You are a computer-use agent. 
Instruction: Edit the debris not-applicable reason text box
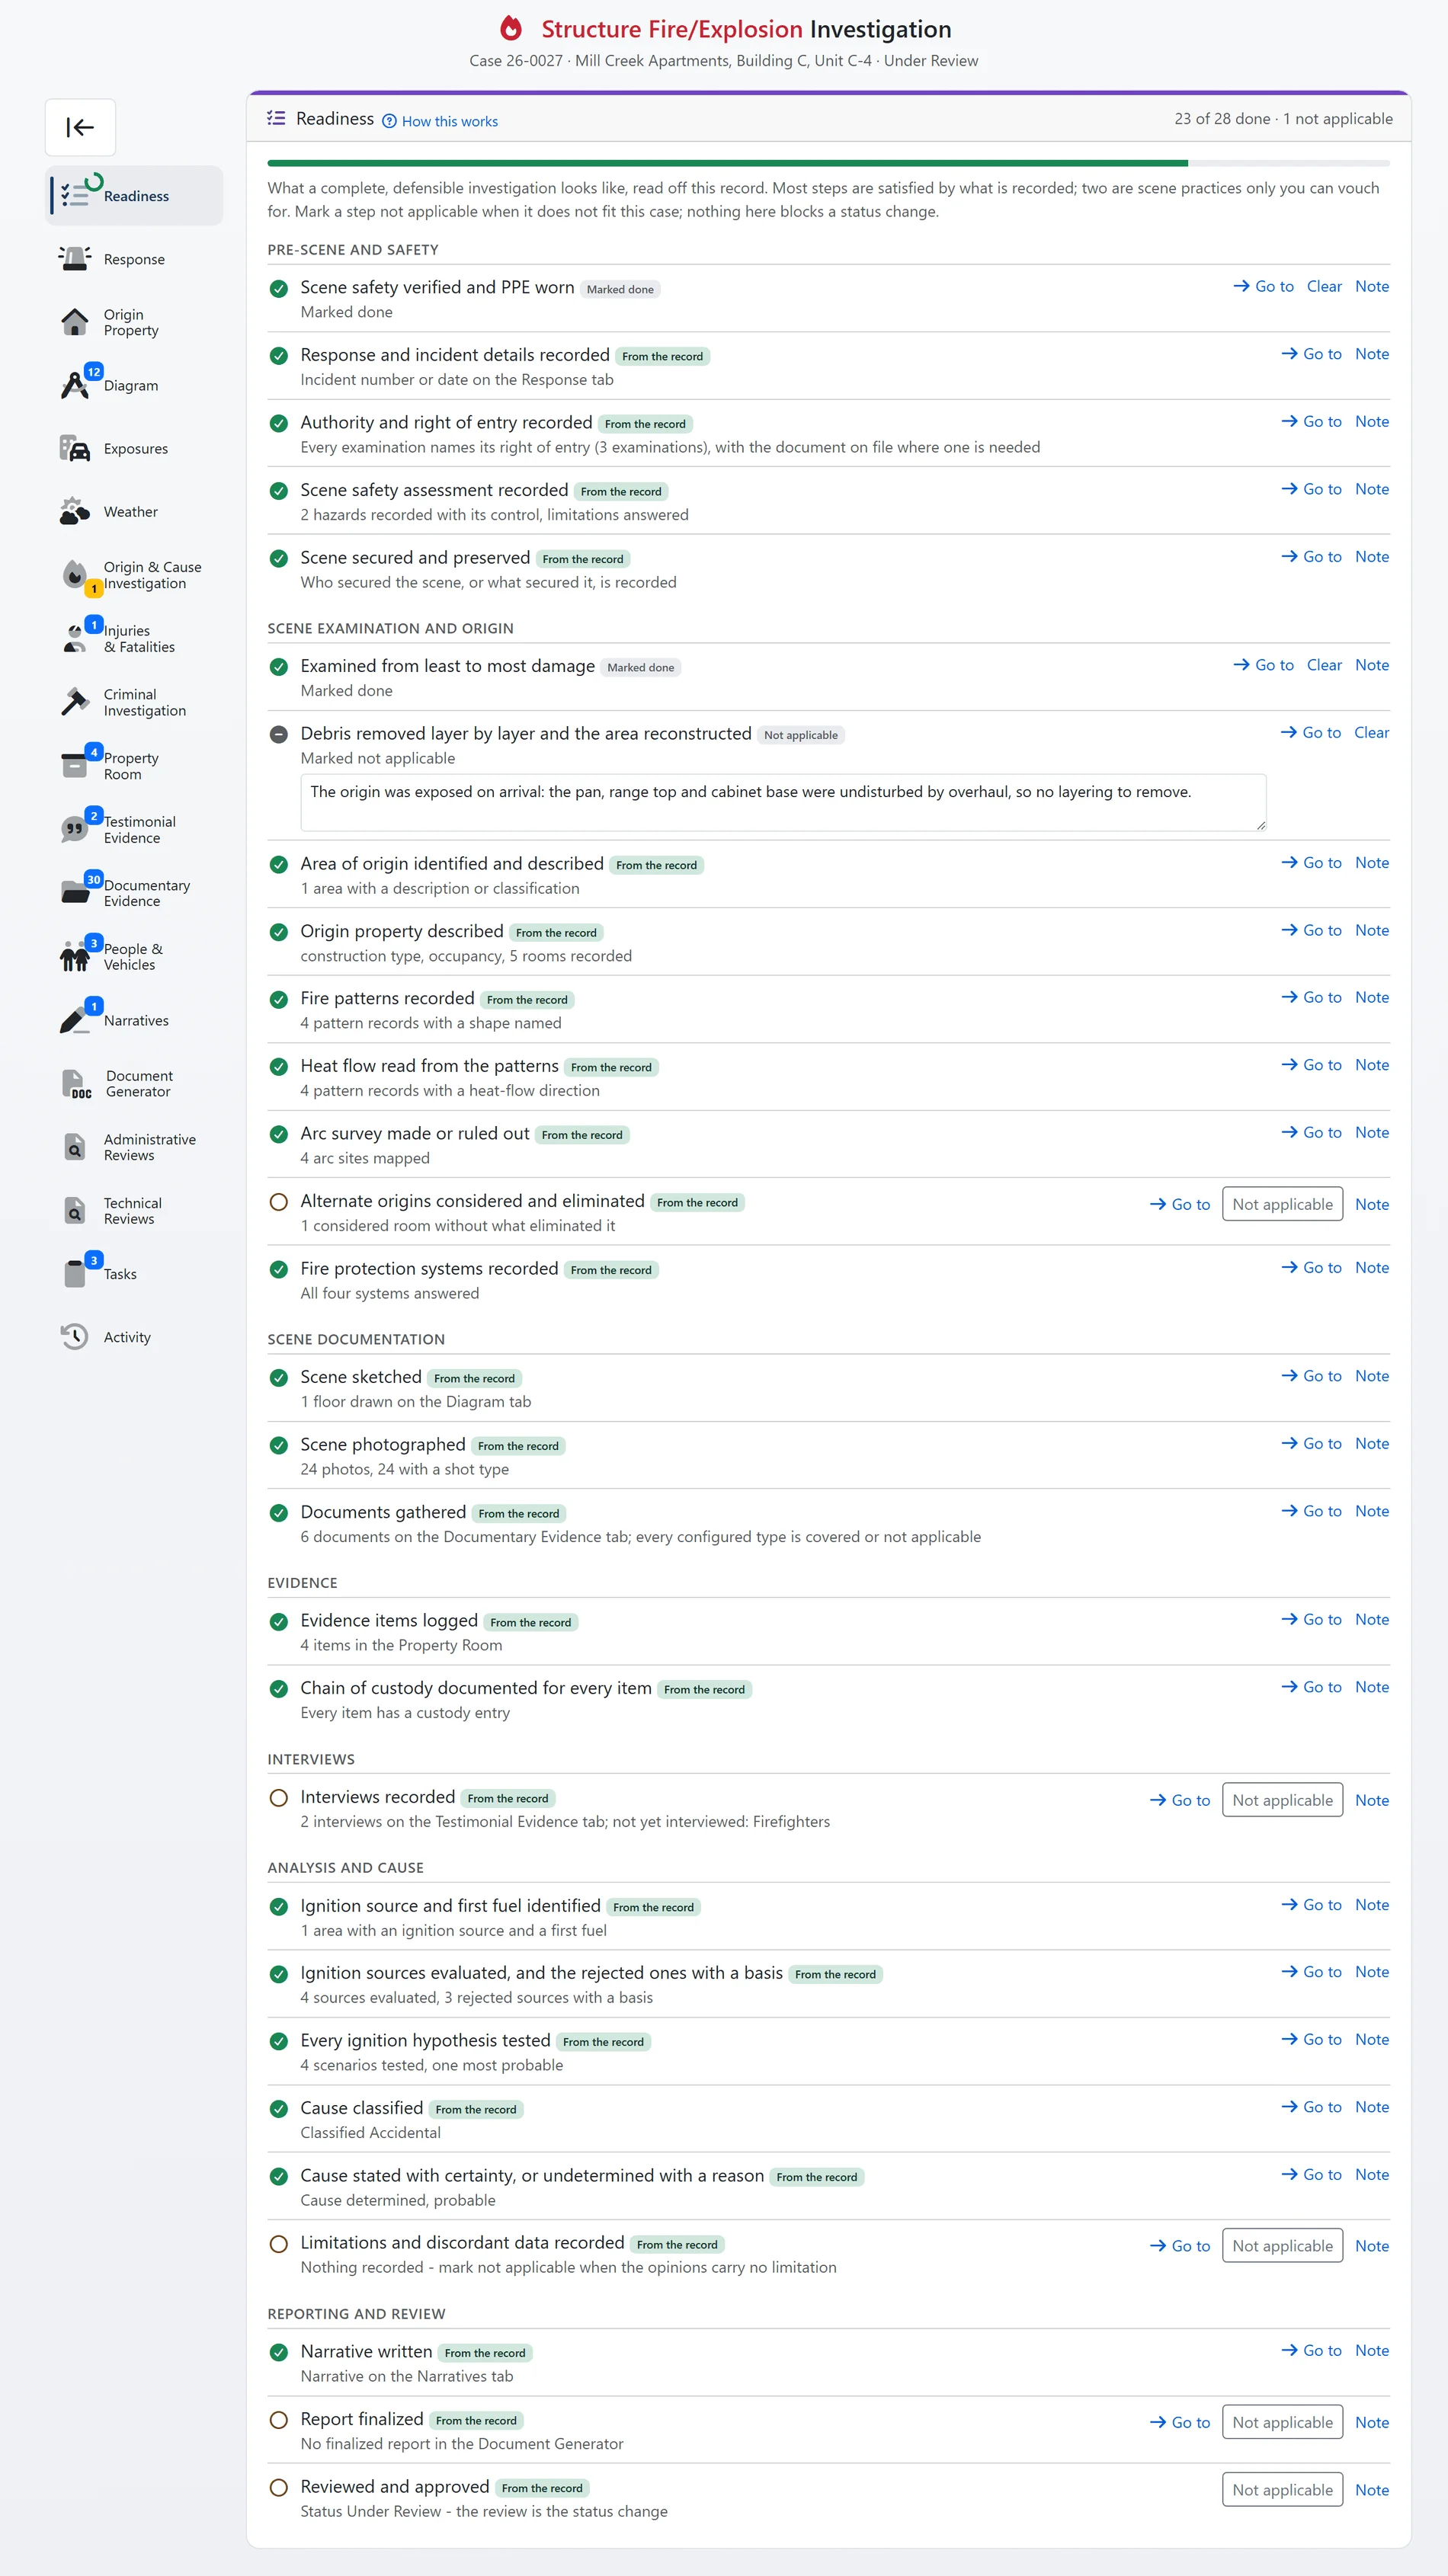(x=783, y=802)
